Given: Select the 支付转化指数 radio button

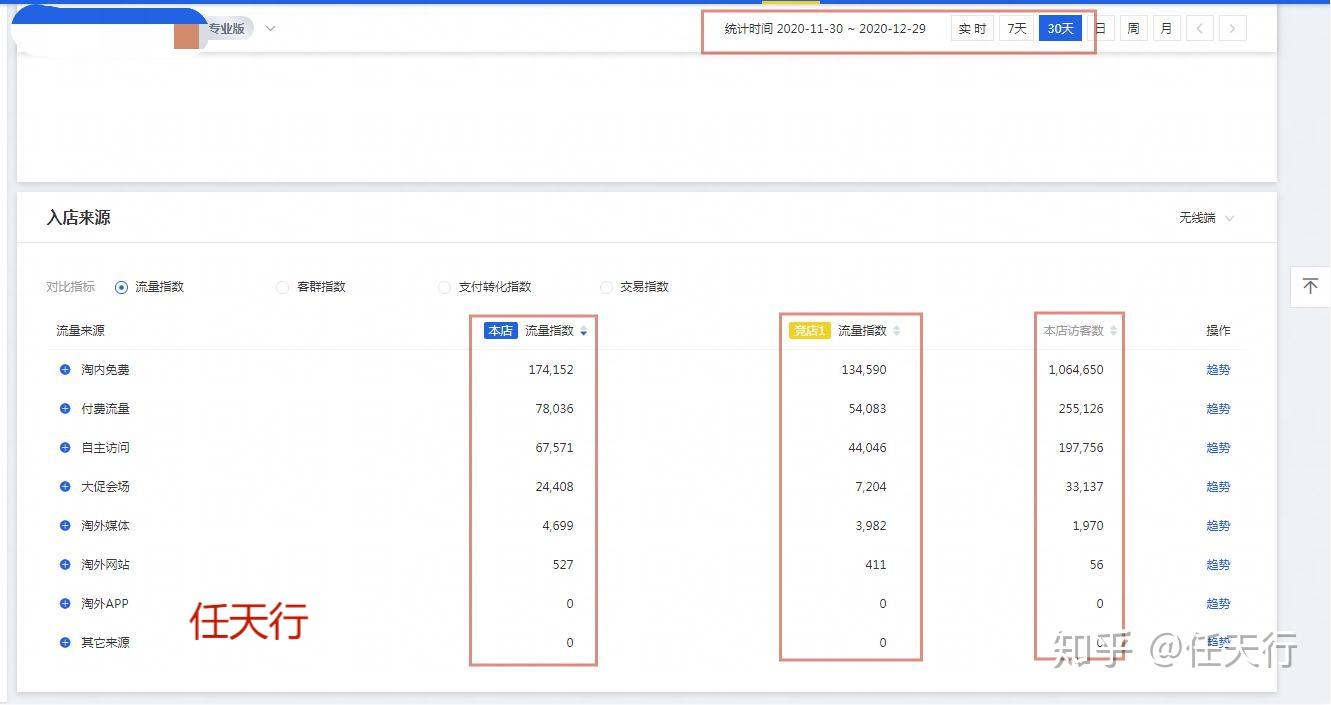Looking at the screenshot, I should click(445, 287).
